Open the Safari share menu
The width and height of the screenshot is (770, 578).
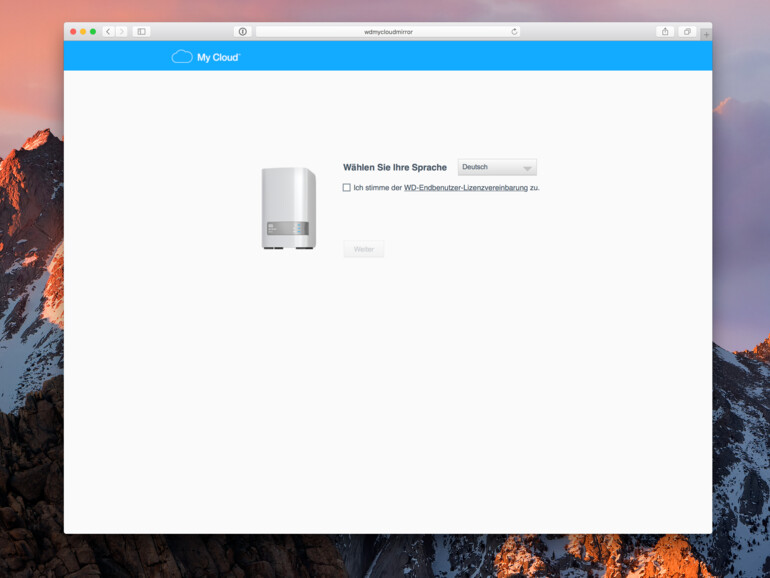click(x=665, y=31)
